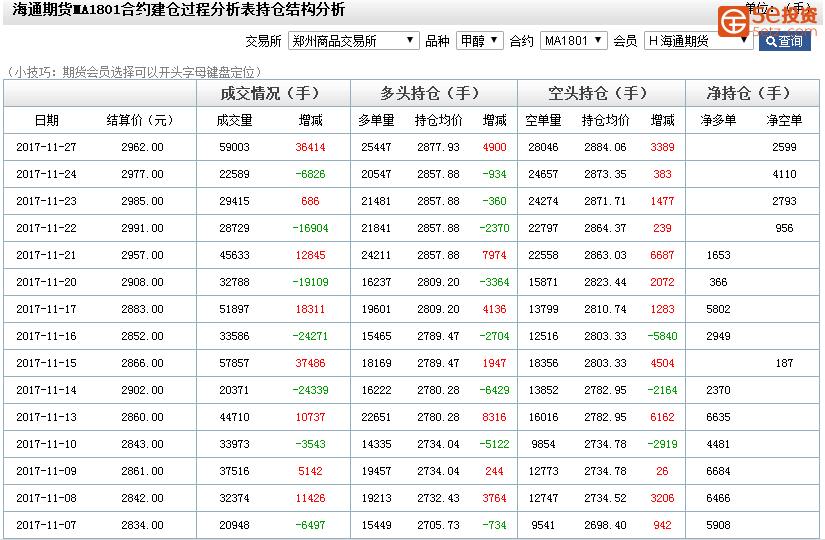Click volume value 59003
Screen dimensions: 825x540
(x=234, y=147)
